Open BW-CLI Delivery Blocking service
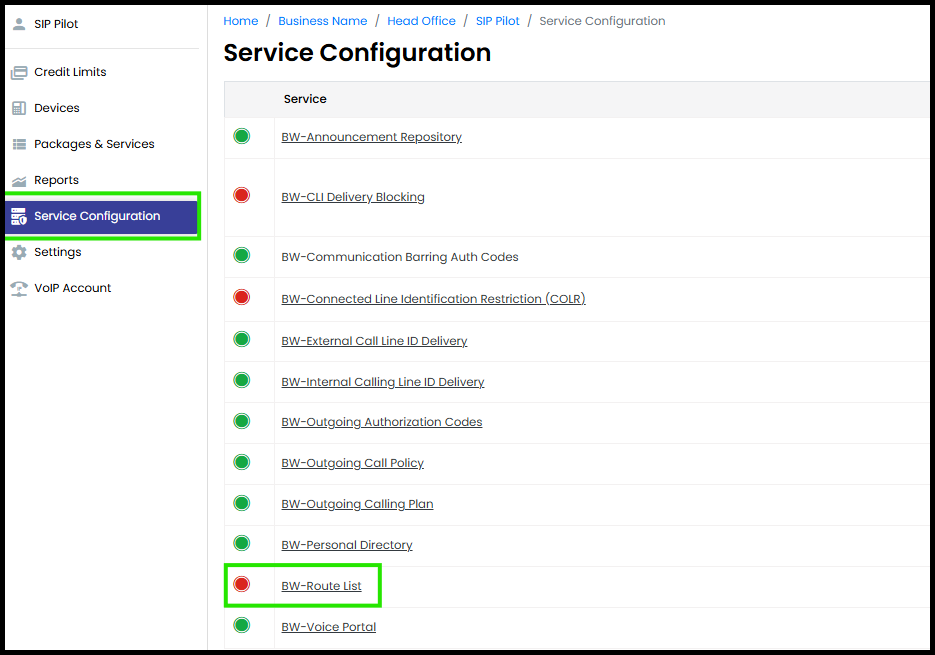Screen dimensions: 935x655 pos(353,197)
